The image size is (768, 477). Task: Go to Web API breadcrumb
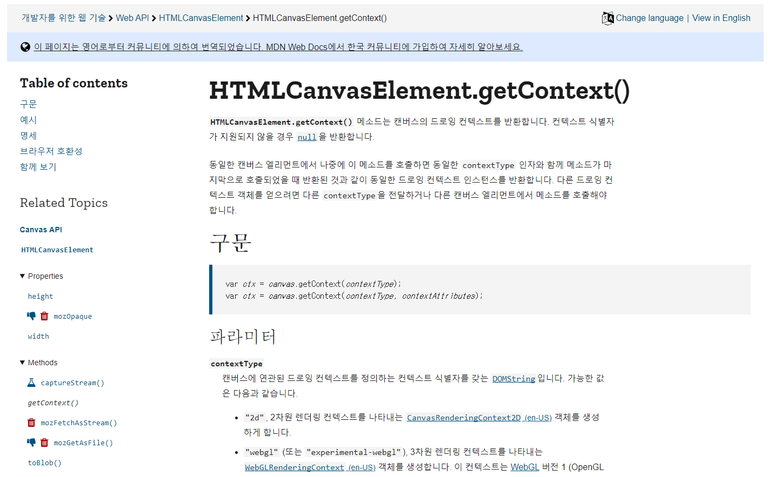point(132,18)
